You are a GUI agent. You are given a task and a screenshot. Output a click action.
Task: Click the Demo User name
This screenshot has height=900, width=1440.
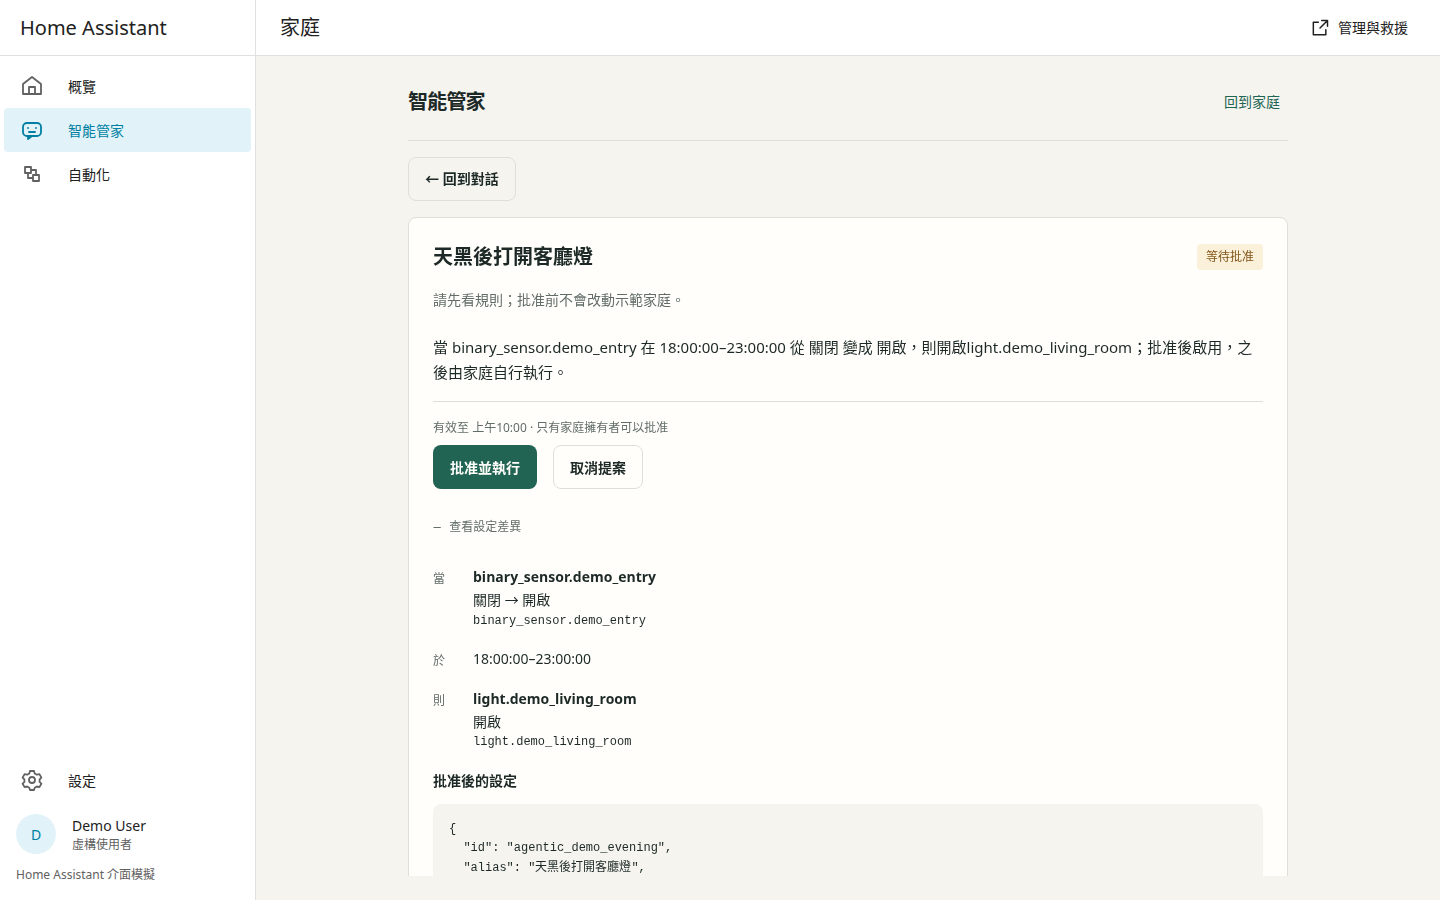109,825
